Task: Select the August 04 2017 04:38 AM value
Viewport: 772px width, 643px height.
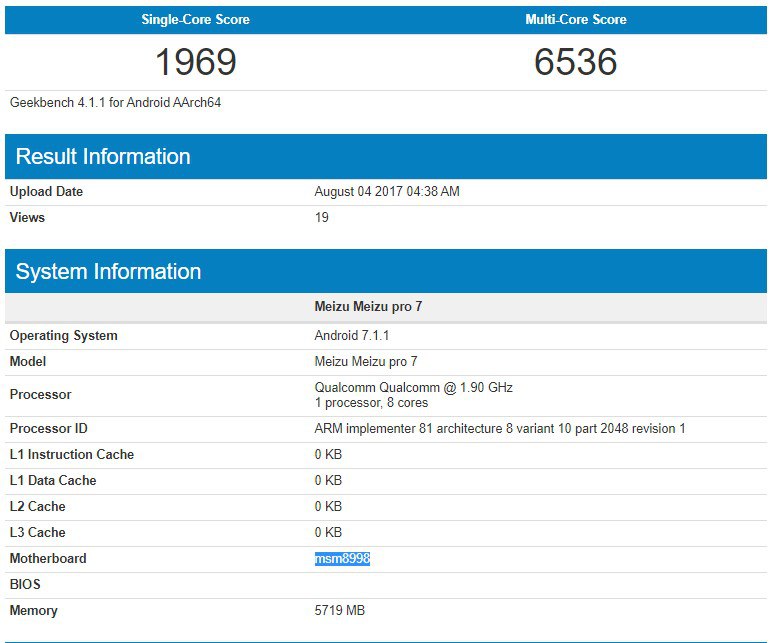Action: tap(387, 192)
